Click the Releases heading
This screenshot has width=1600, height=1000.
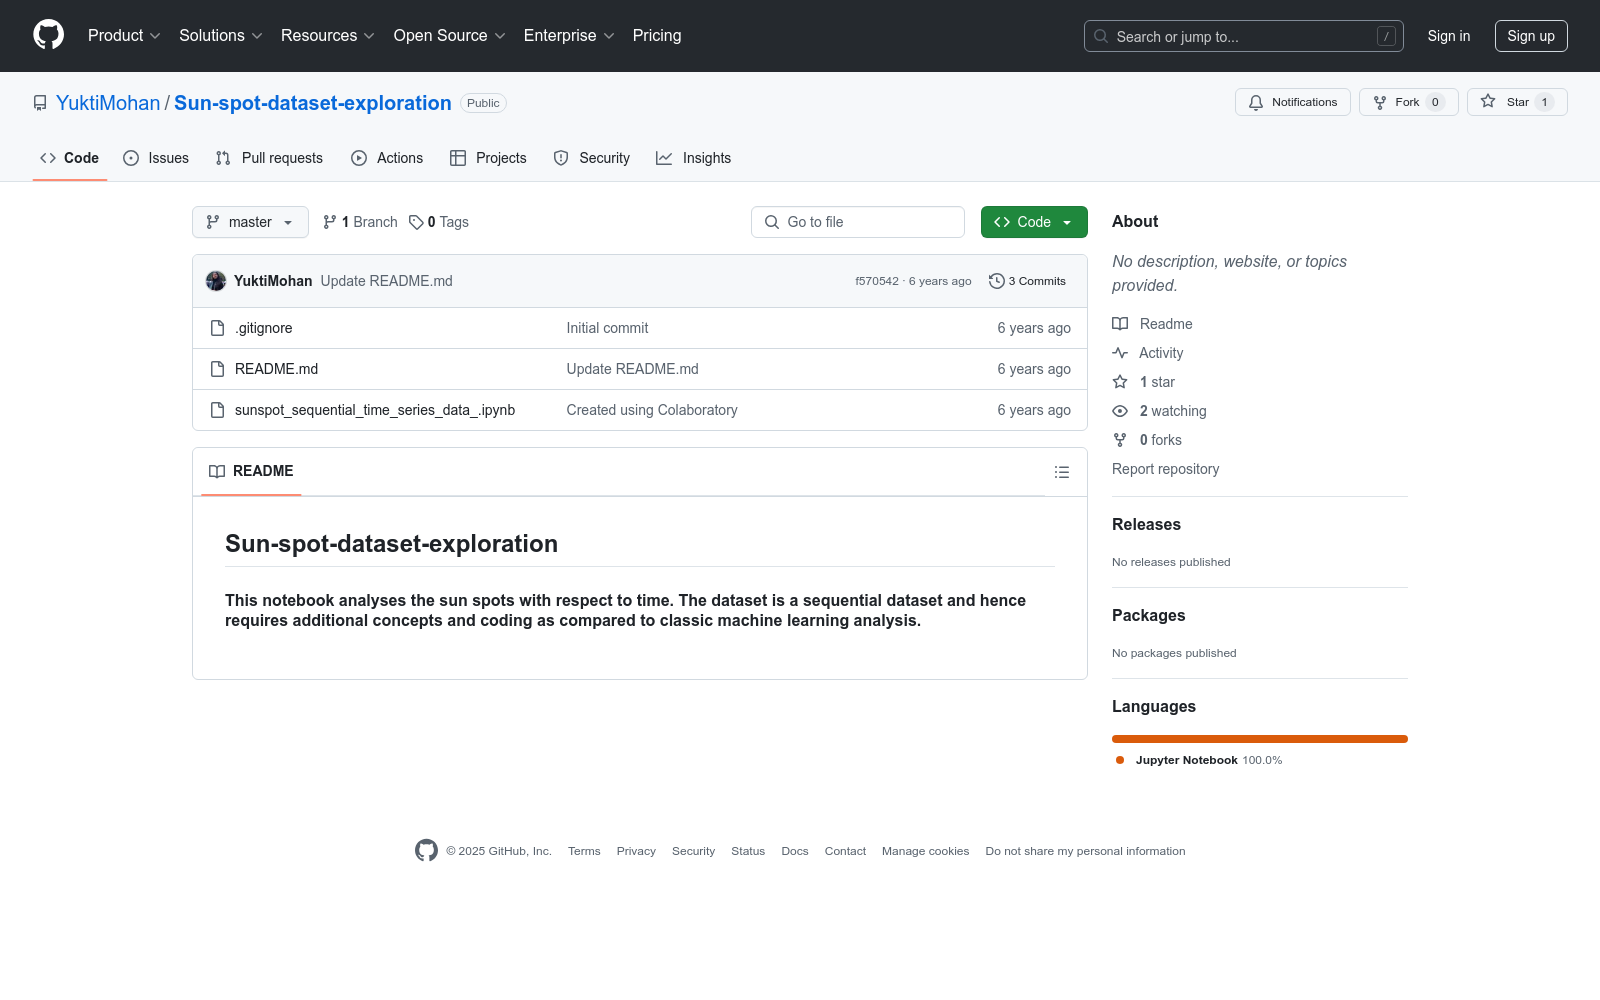(x=1146, y=524)
